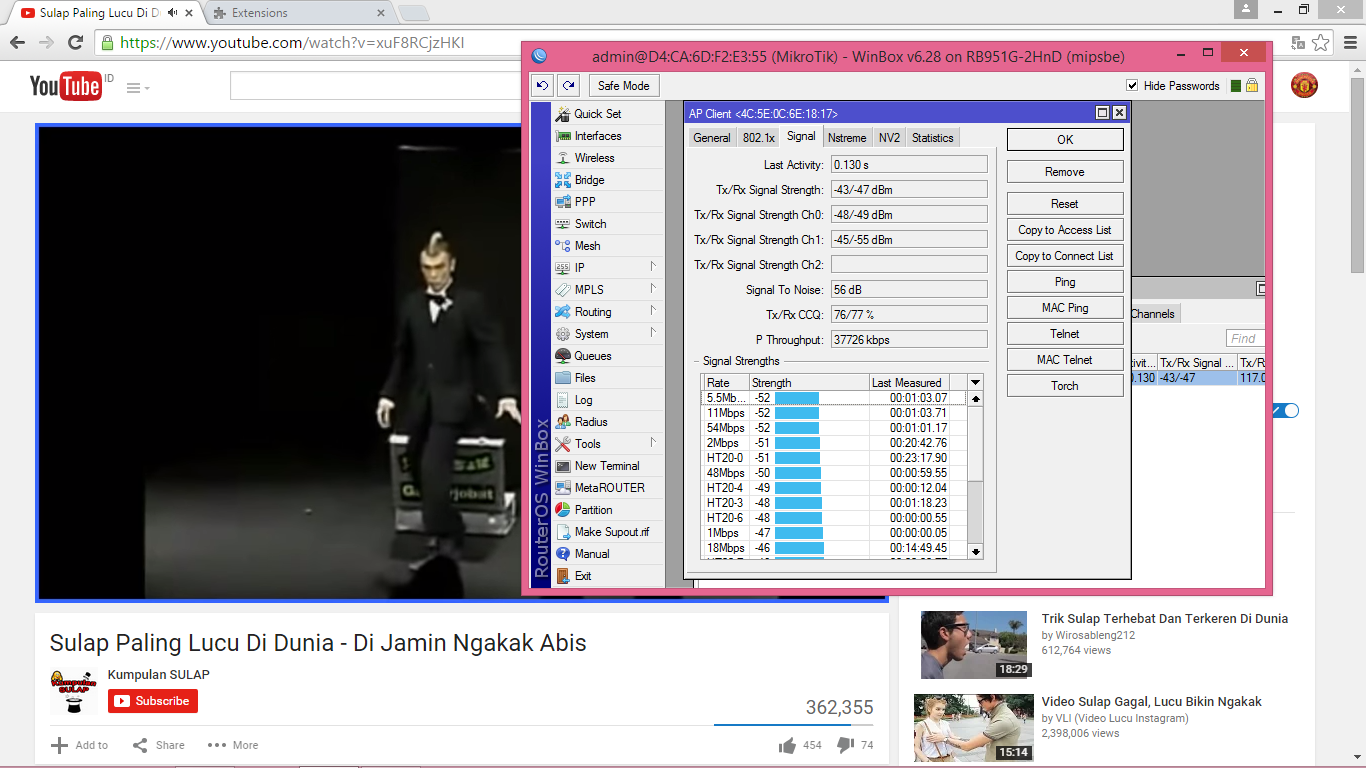This screenshot has height=768, width=1366.
Task: Click the thumbs down dislike icon
Action: (845, 745)
